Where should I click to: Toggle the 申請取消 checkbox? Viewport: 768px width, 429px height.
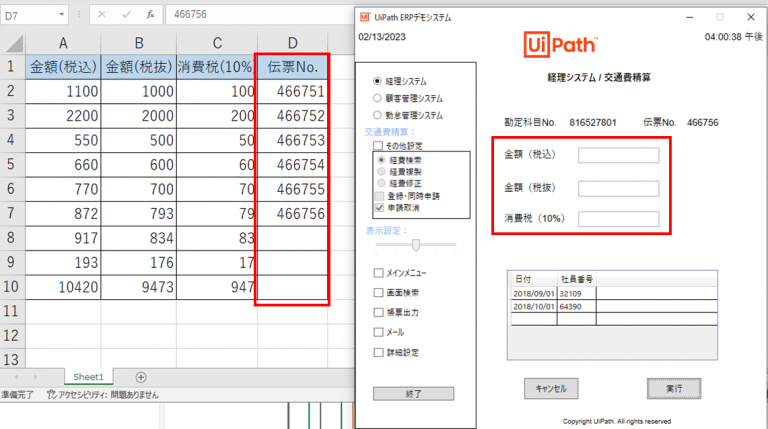(380, 208)
